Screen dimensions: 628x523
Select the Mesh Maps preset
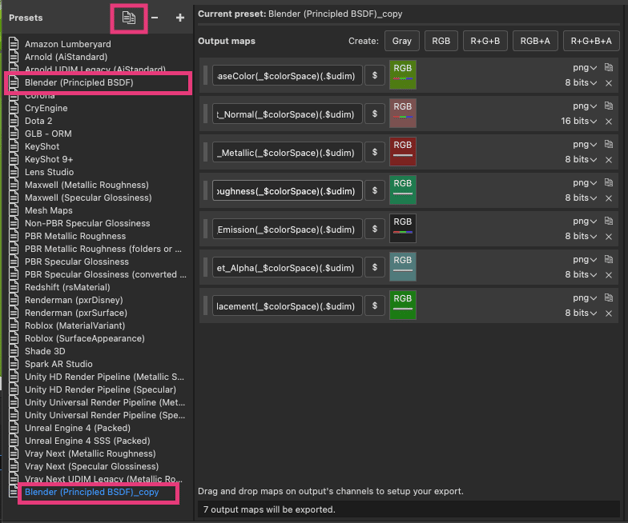(48, 211)
